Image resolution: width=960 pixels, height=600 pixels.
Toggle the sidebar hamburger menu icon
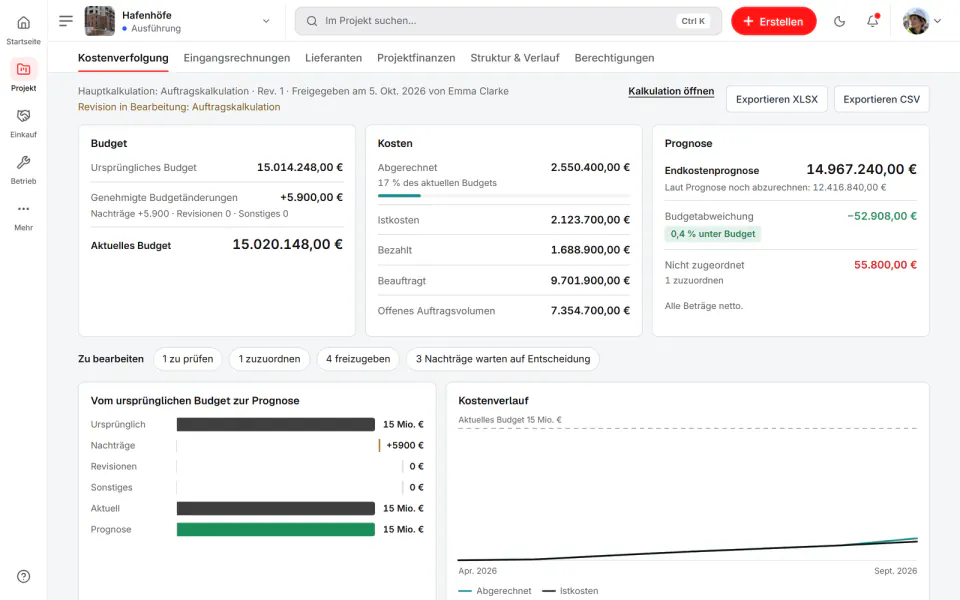pyautogui.click(x=66, y=21)
